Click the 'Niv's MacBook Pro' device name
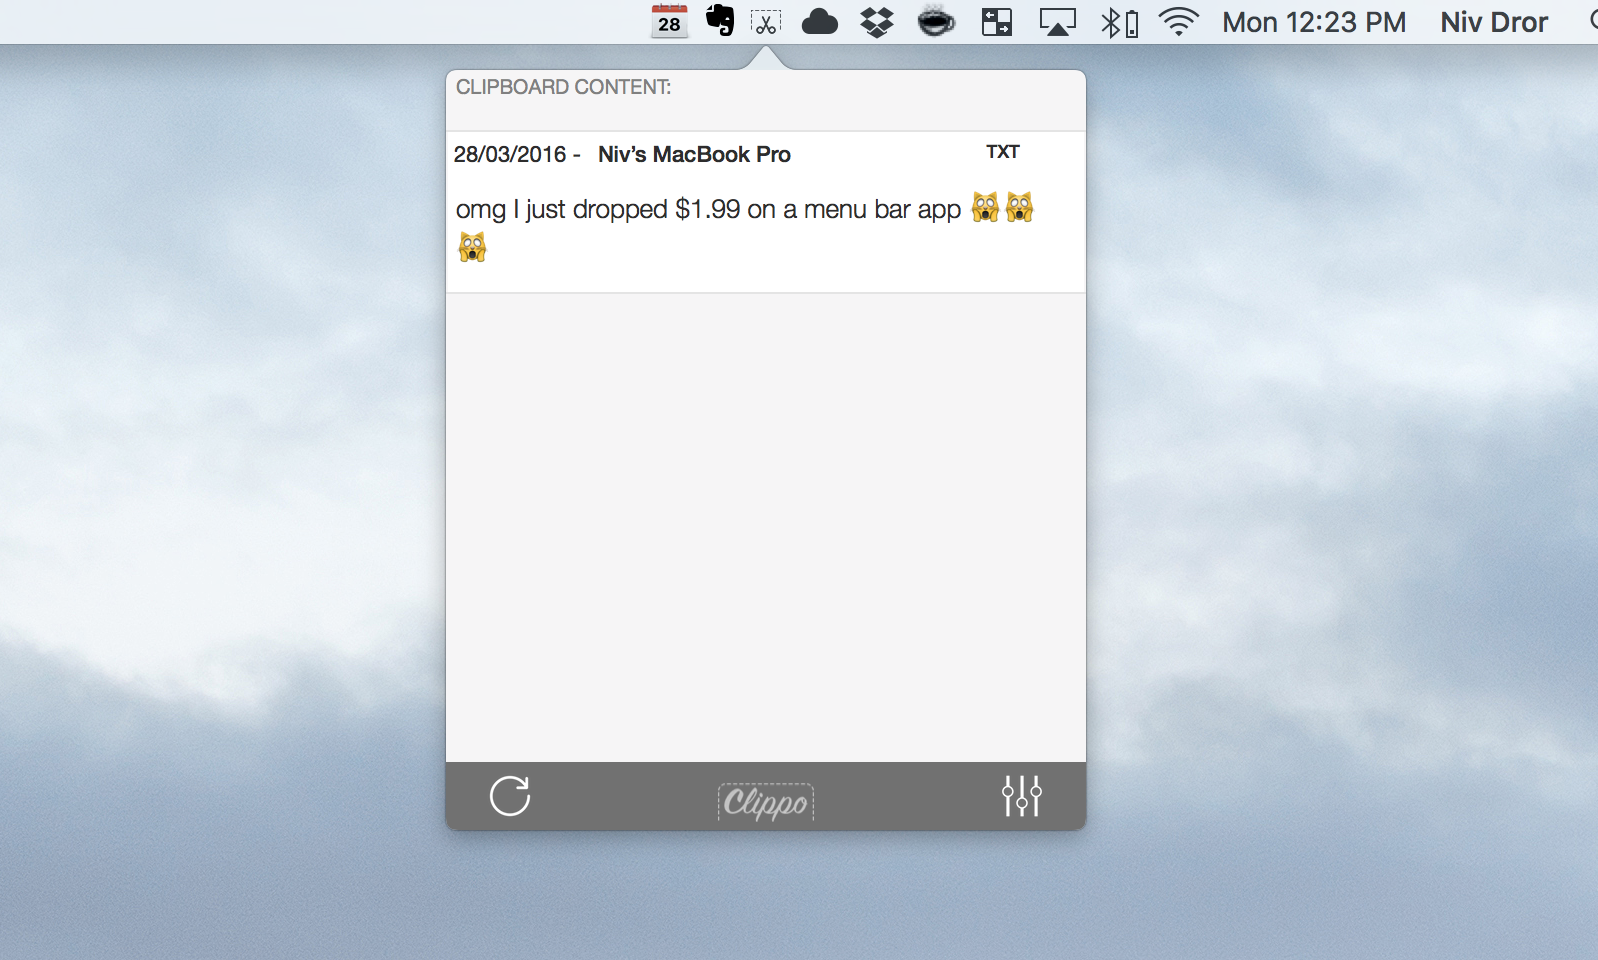Image resolution: width=1598 pixels, height=960 pixels. point(694,154)
